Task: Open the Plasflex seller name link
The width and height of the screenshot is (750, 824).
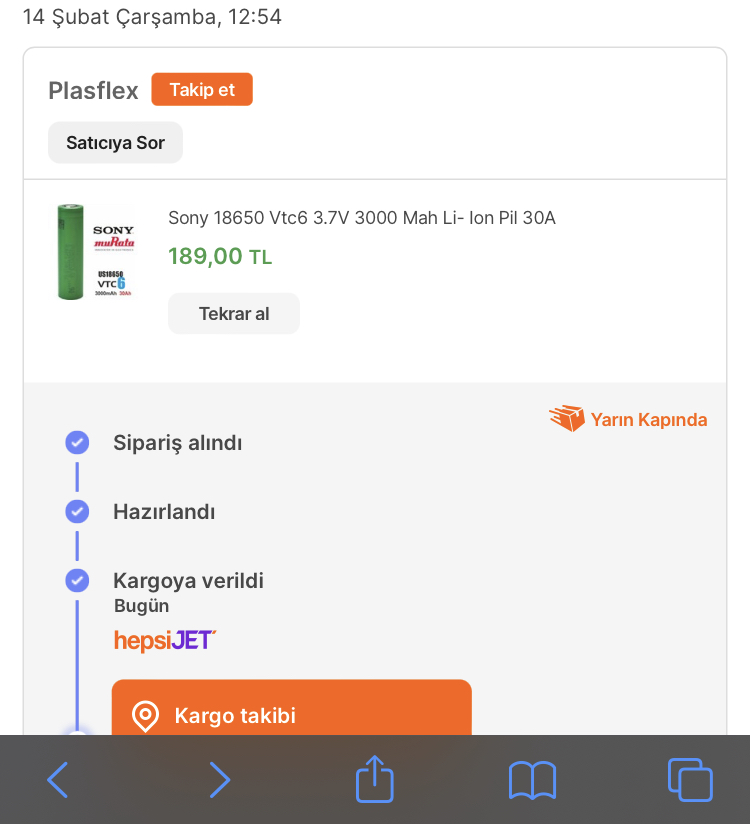Action: (93, 91)
